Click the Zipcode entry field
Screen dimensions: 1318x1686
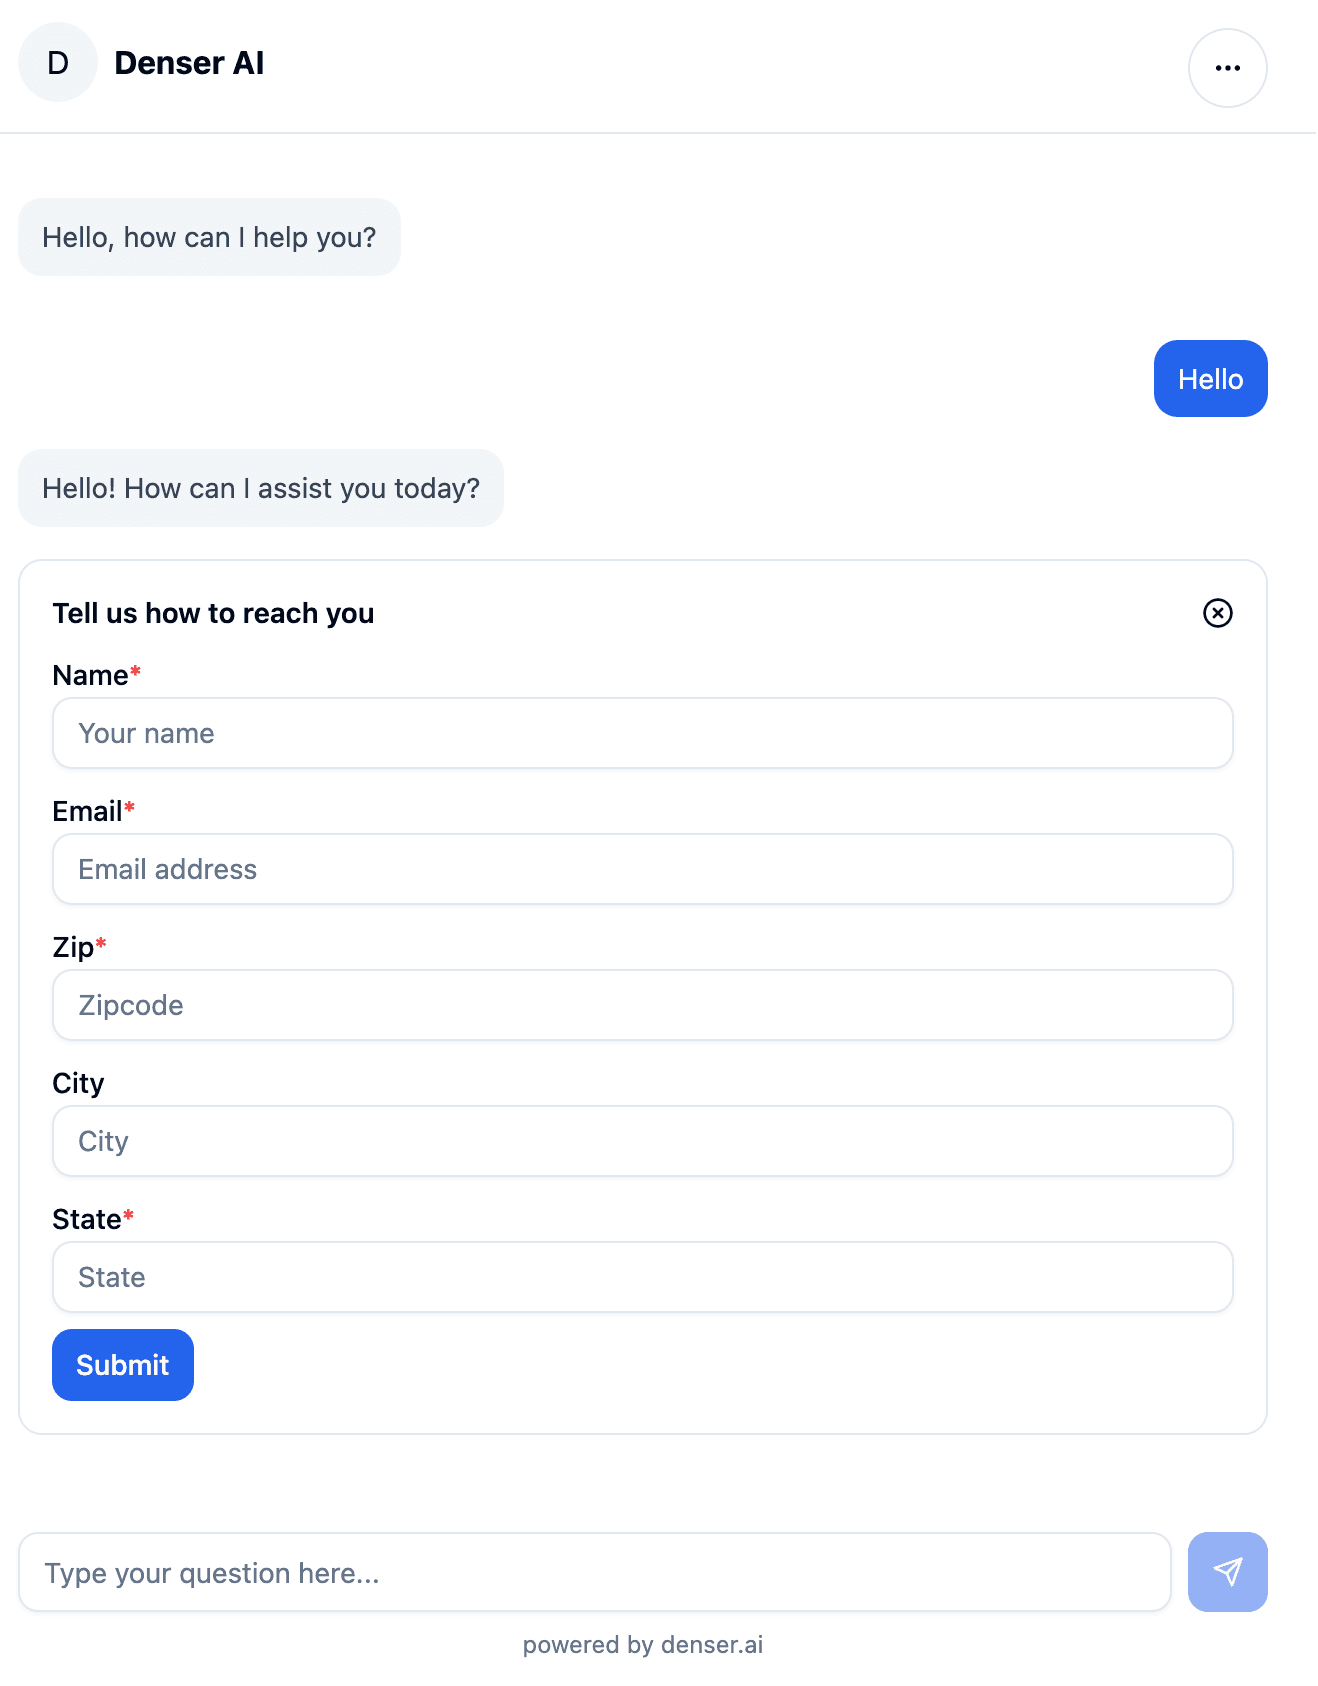point(643,1005)
